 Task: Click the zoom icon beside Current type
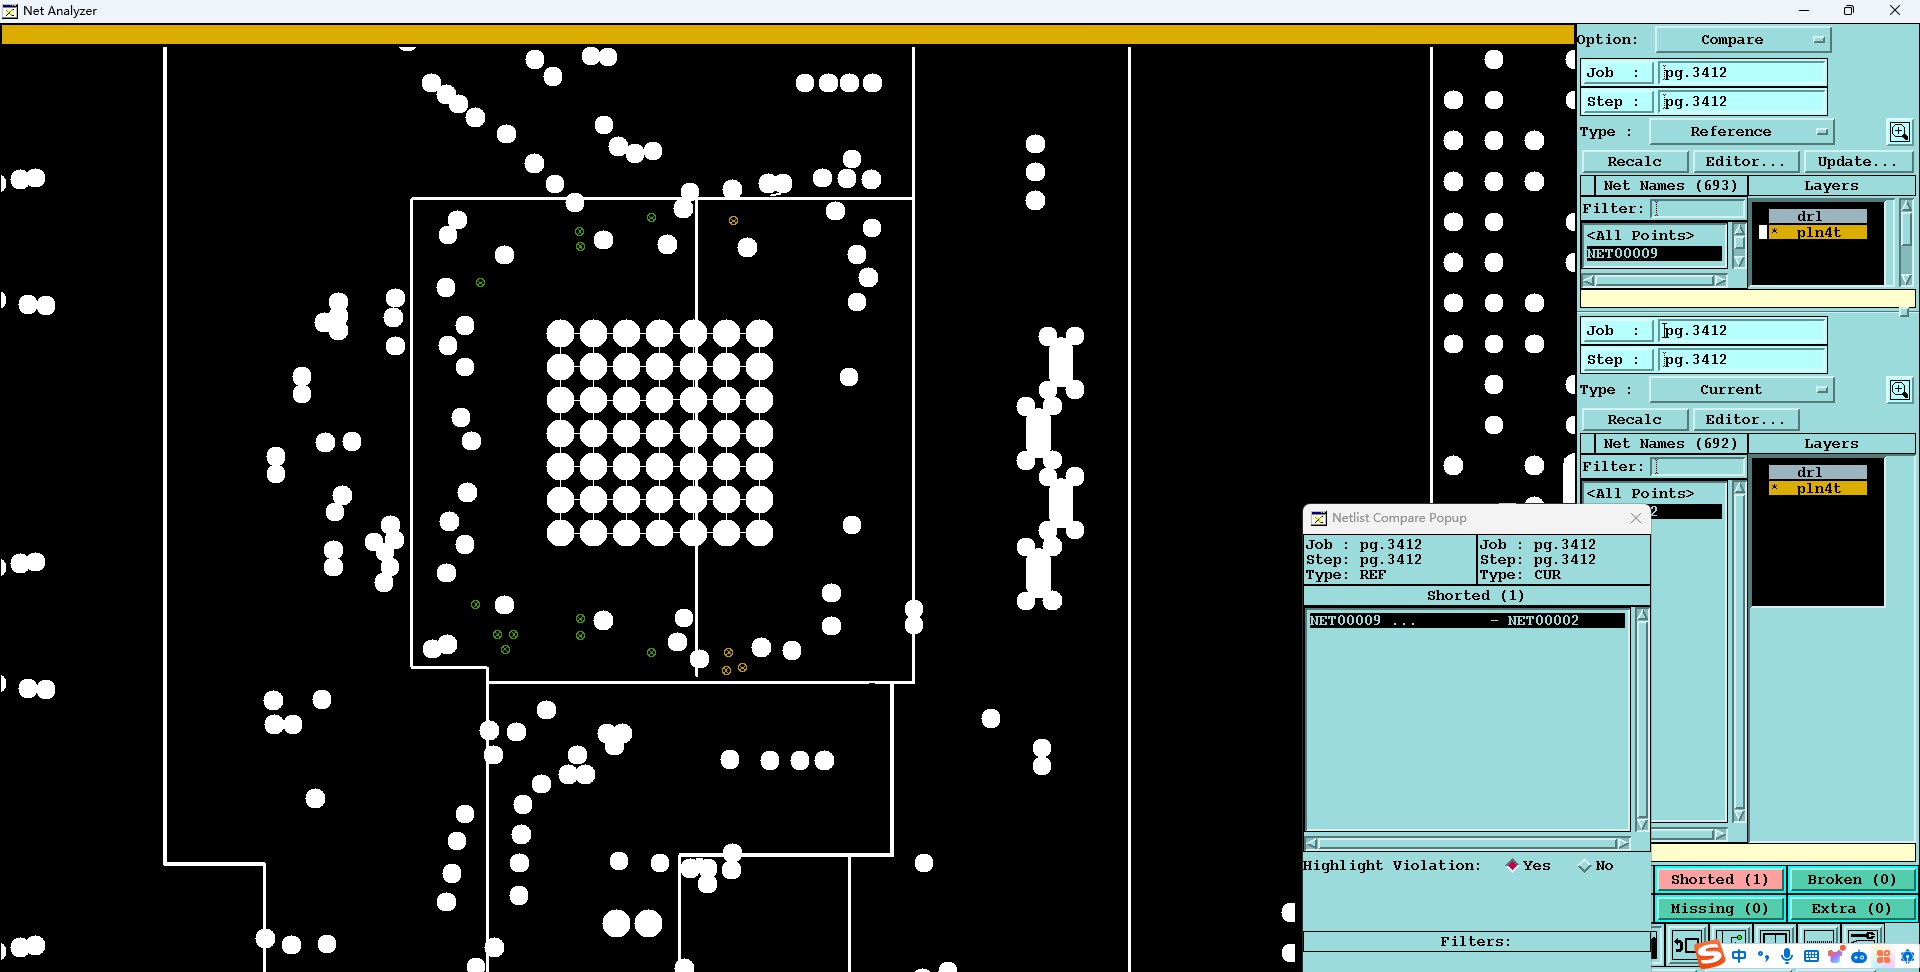tap(1899, 390)
